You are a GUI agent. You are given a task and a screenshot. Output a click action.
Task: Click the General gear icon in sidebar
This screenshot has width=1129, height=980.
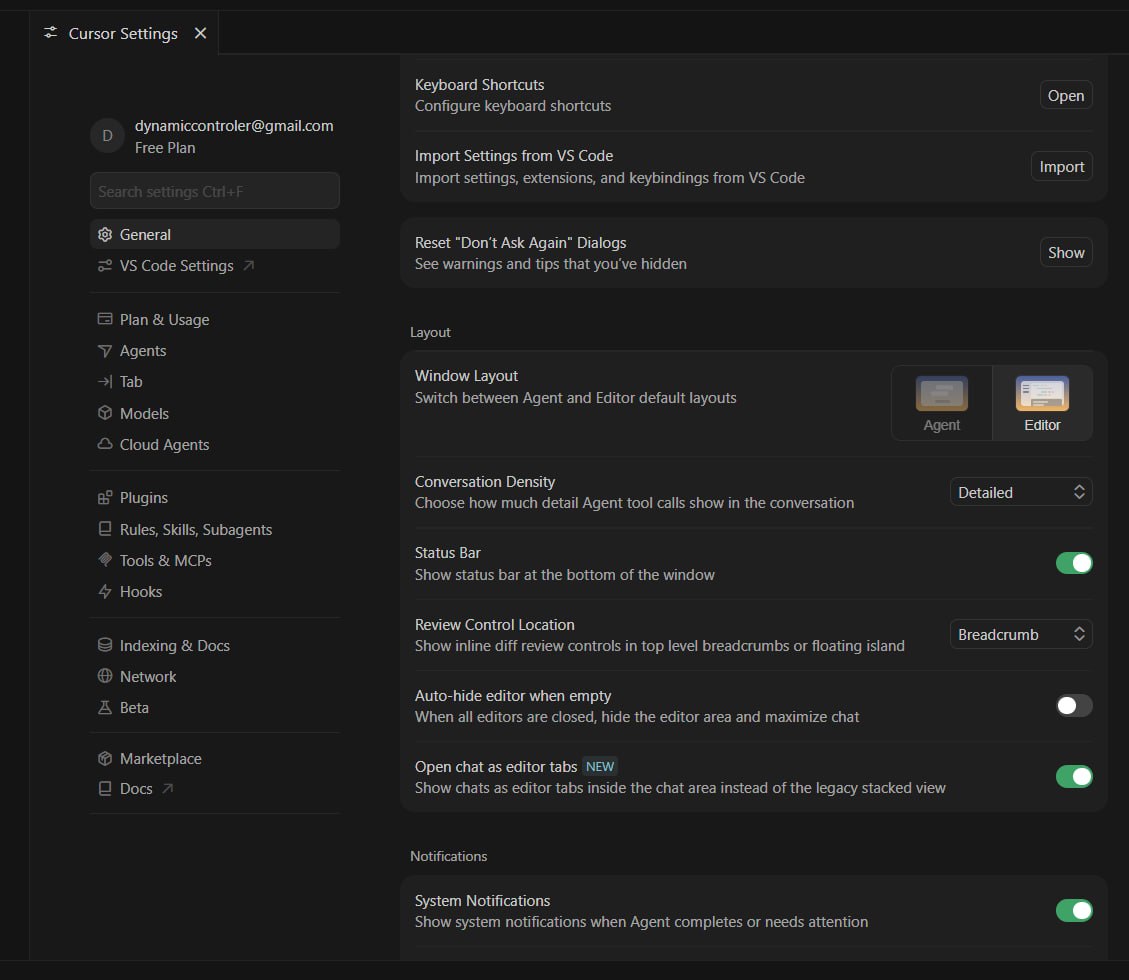pyautogui.click(x=105, y=235)
